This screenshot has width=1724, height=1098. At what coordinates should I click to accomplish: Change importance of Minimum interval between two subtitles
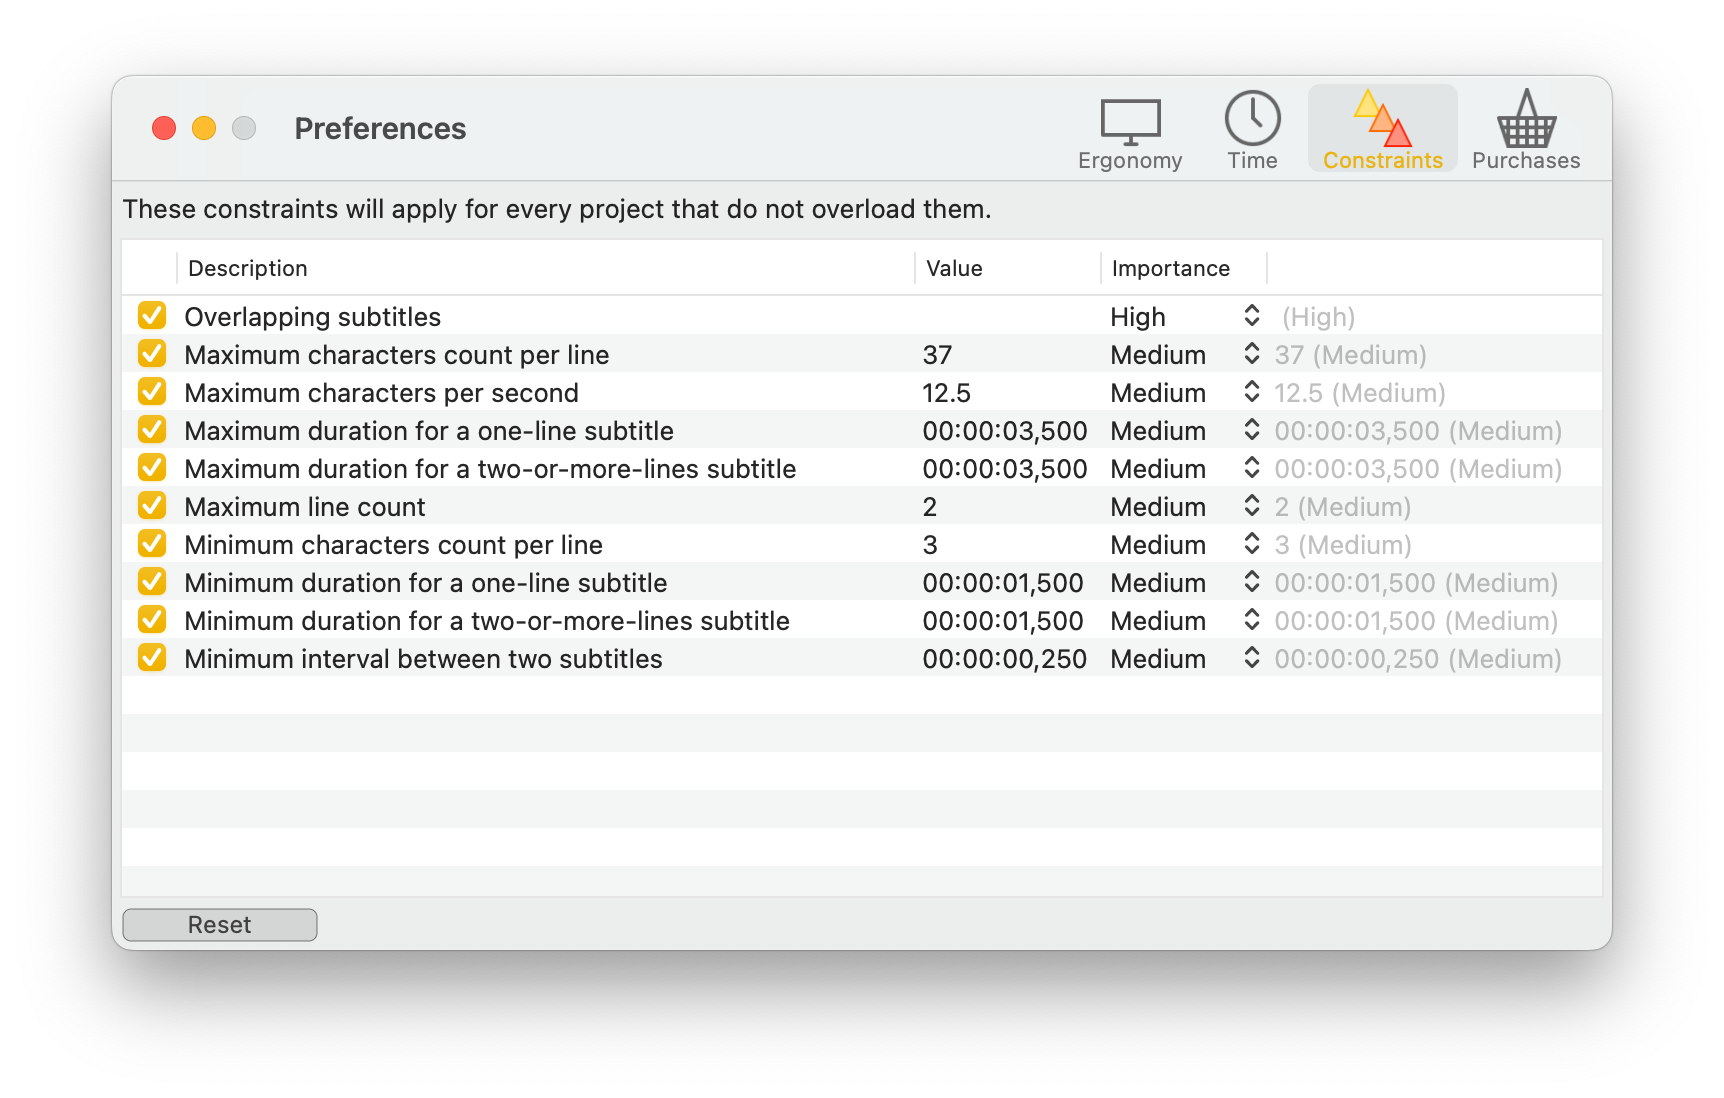(x=1185, y=658)
